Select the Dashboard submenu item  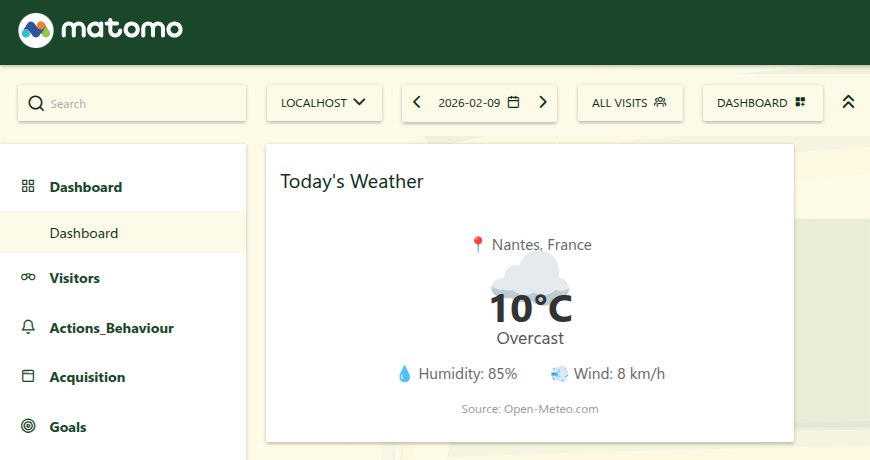(x=84, y=233)
